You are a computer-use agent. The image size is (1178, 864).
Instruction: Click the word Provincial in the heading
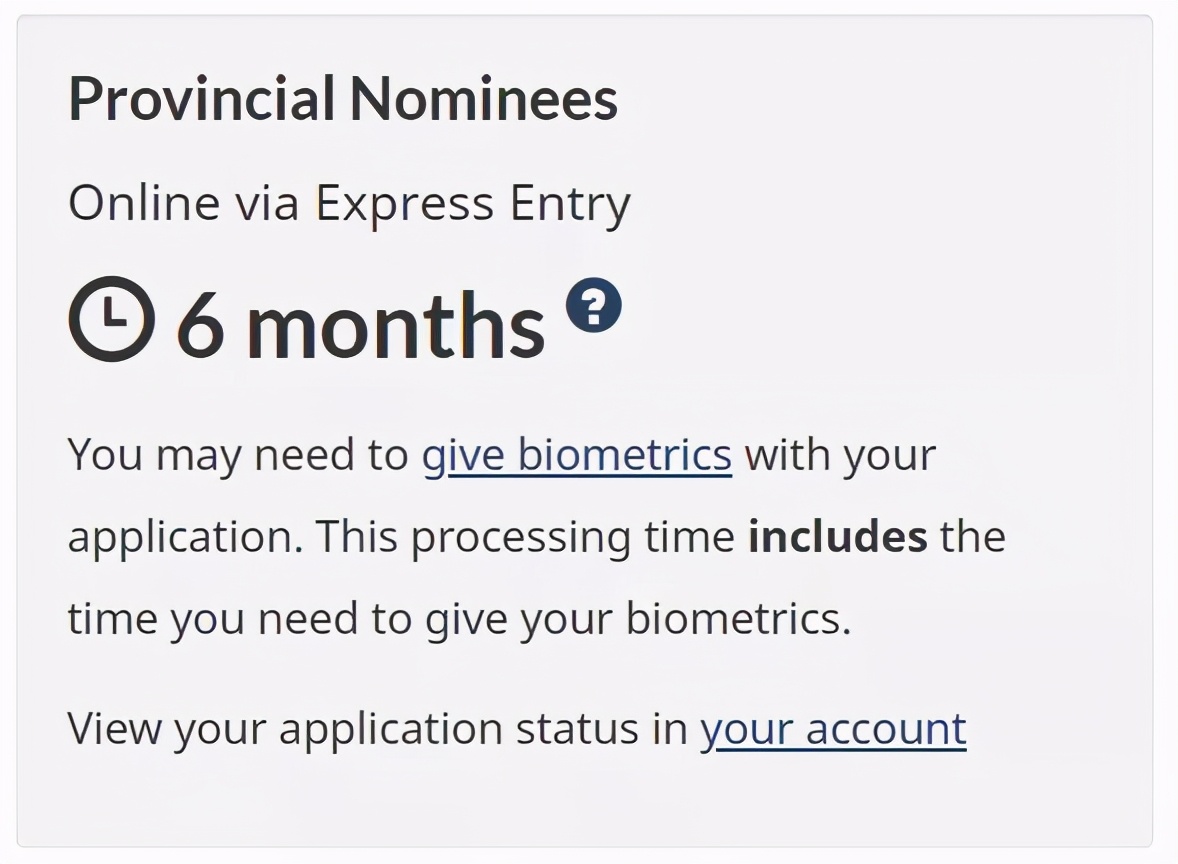point(201,98)
